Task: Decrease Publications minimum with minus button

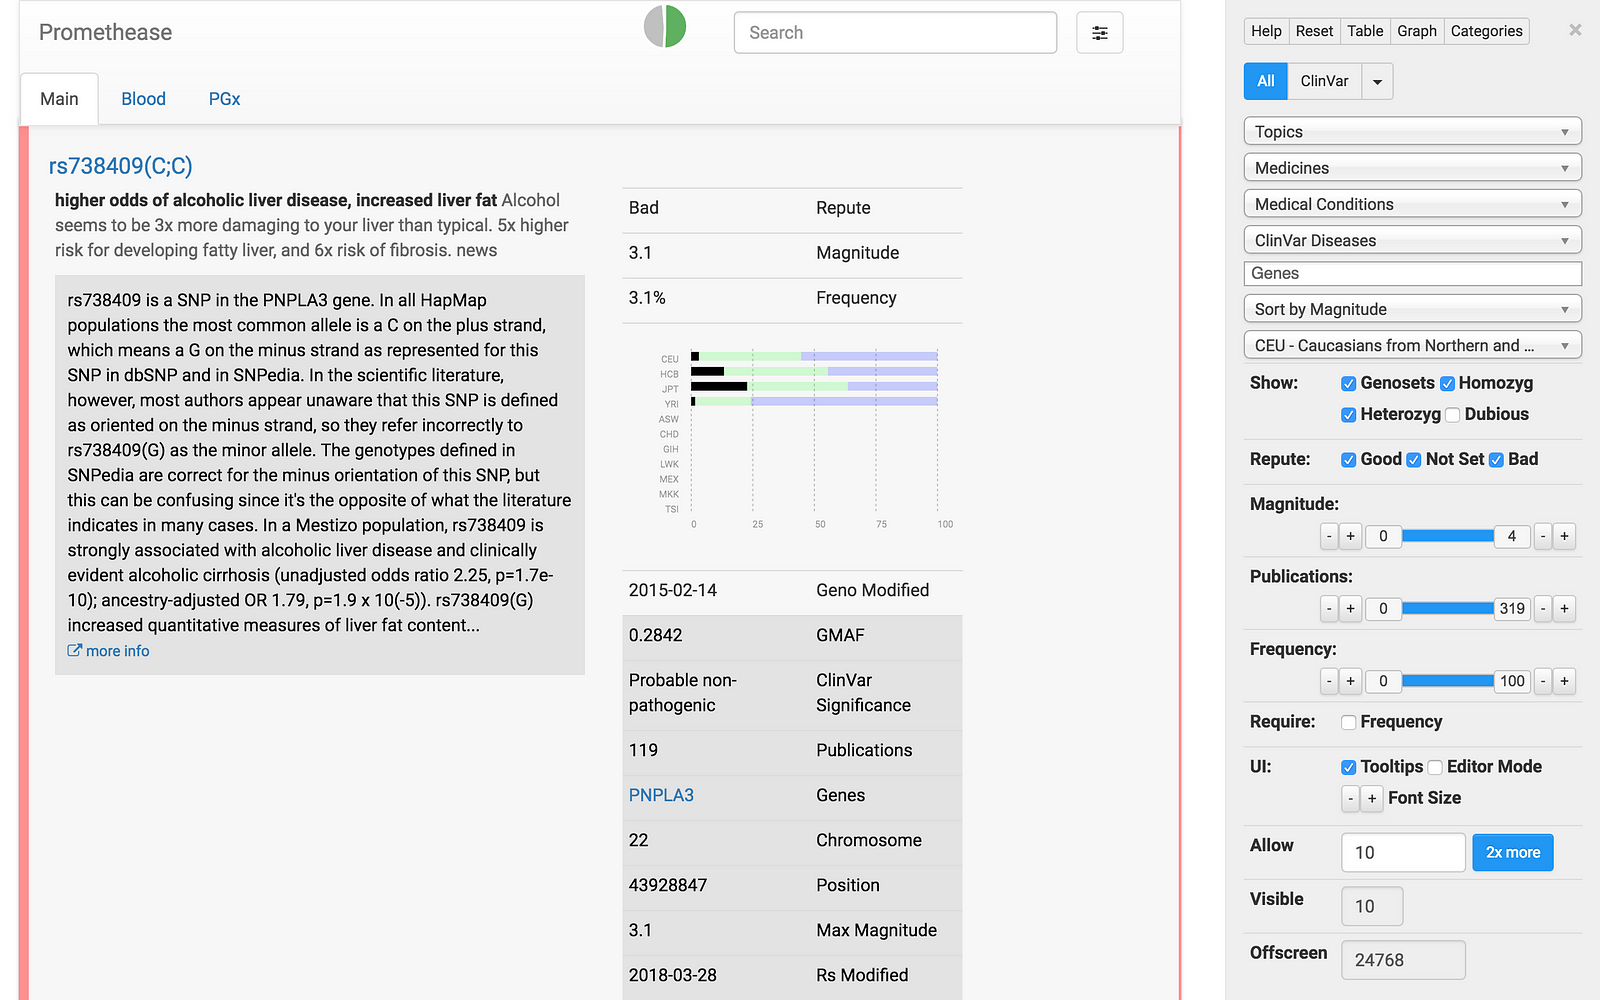Action: tap(1329, 608)
